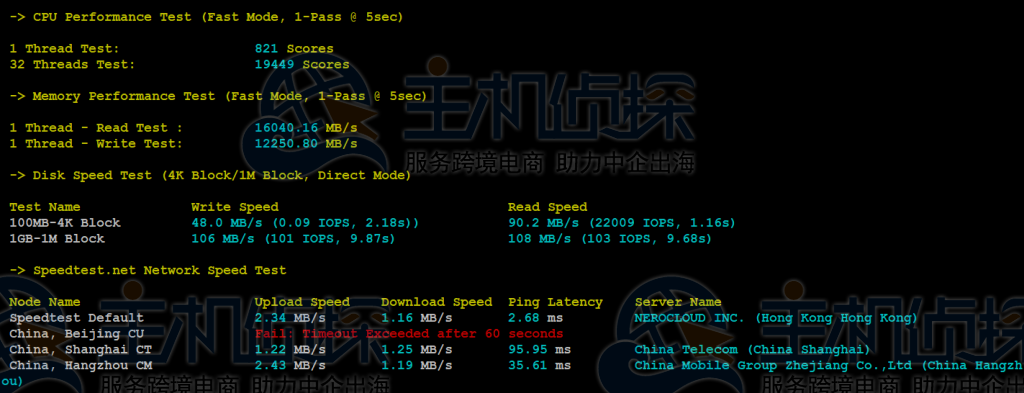Click the Memory Performance Test heading
The height and width of the screenshot is (393, 1024).
pos(218,96)
